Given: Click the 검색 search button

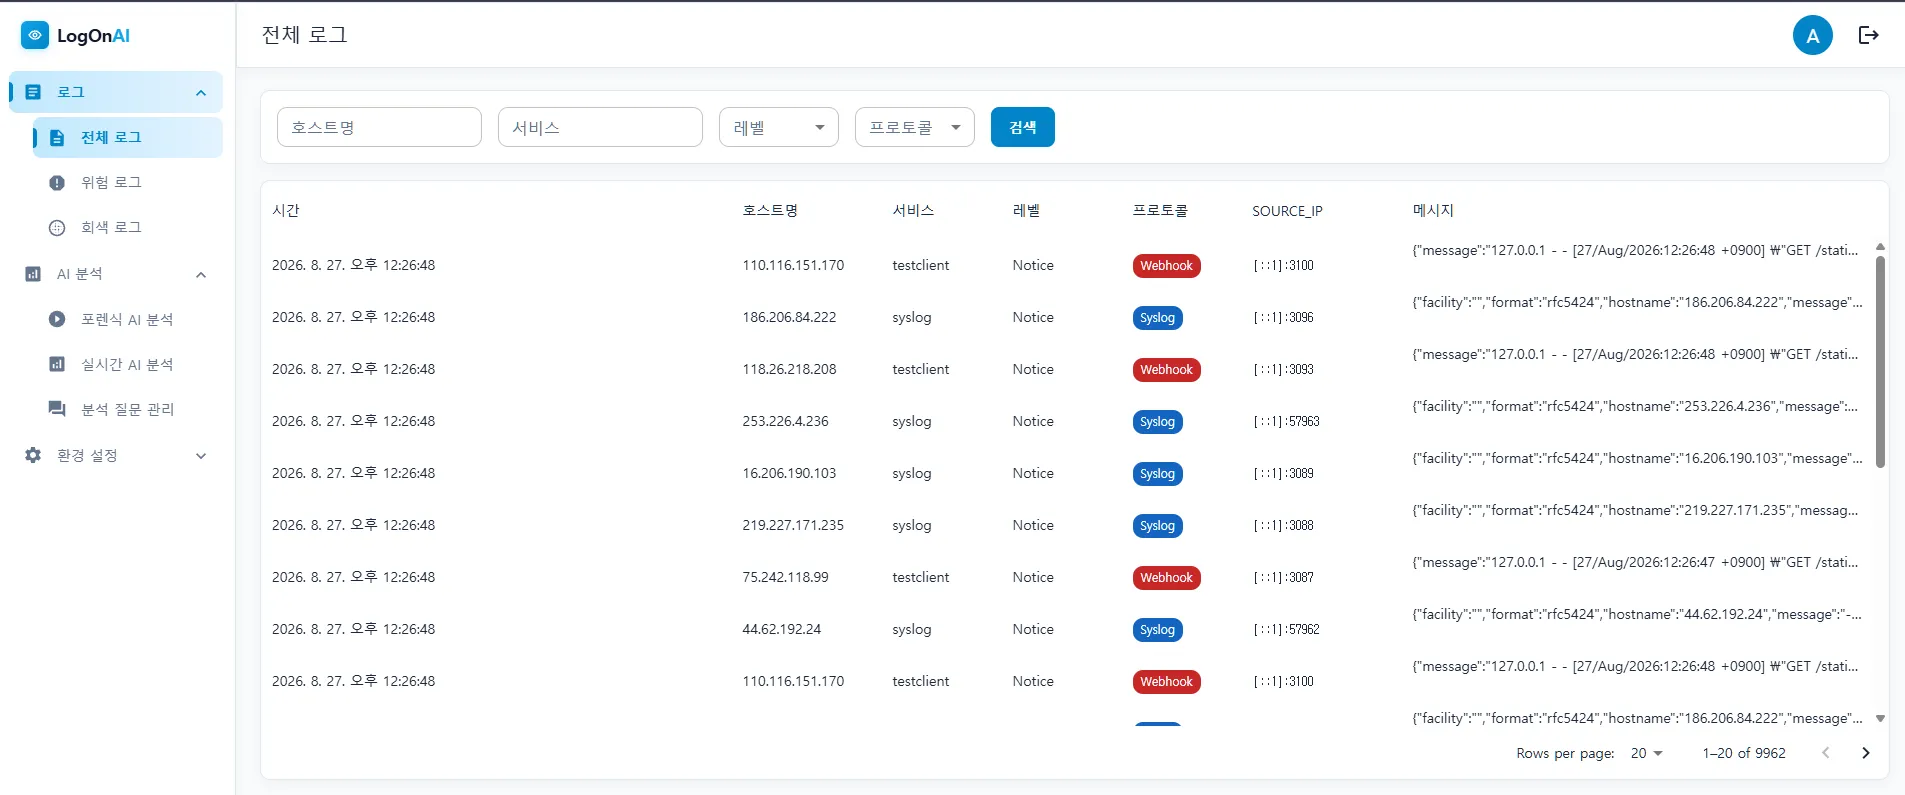Looking at the screenshot, I should [1022, 127].
